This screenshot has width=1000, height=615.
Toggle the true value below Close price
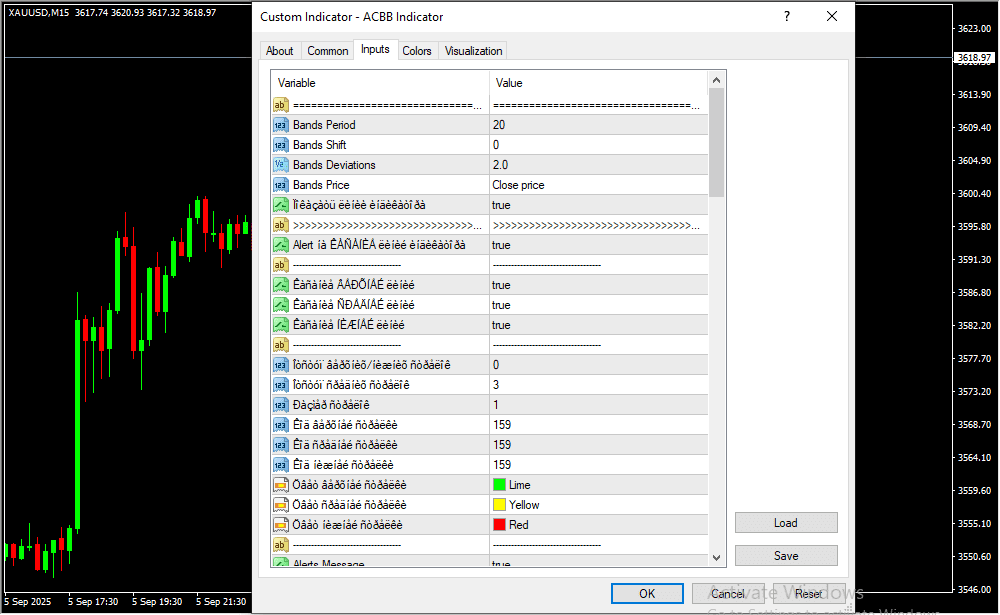[501, 205]
